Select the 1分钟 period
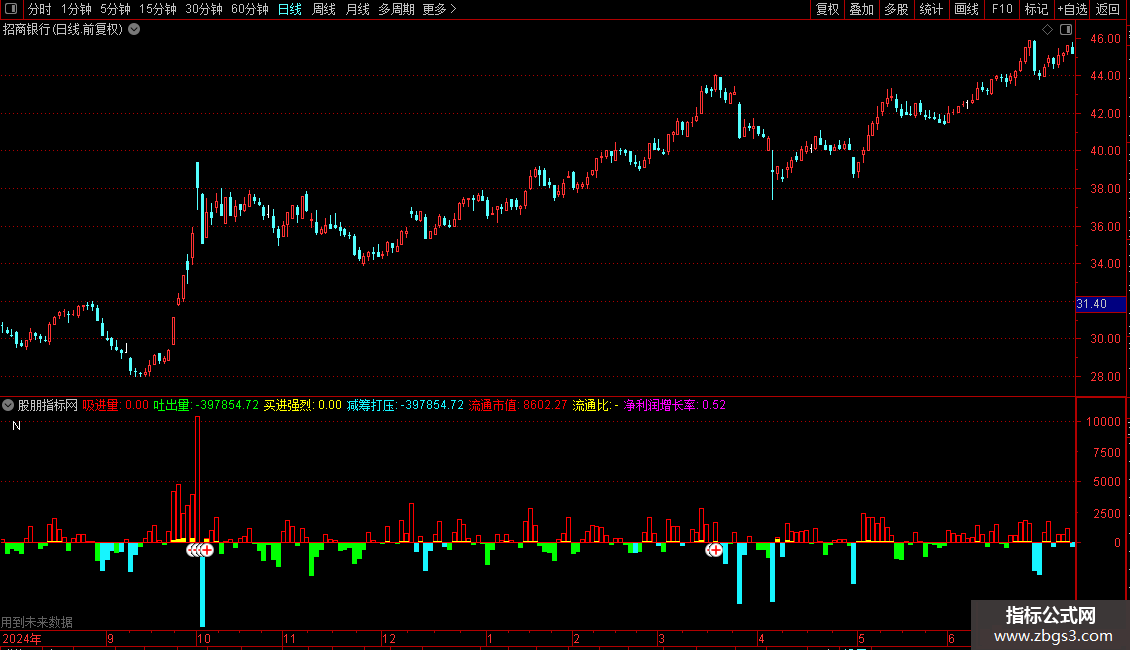Image resolution: width=1130 pixels, height=650 pixels. tap(76, 9)
